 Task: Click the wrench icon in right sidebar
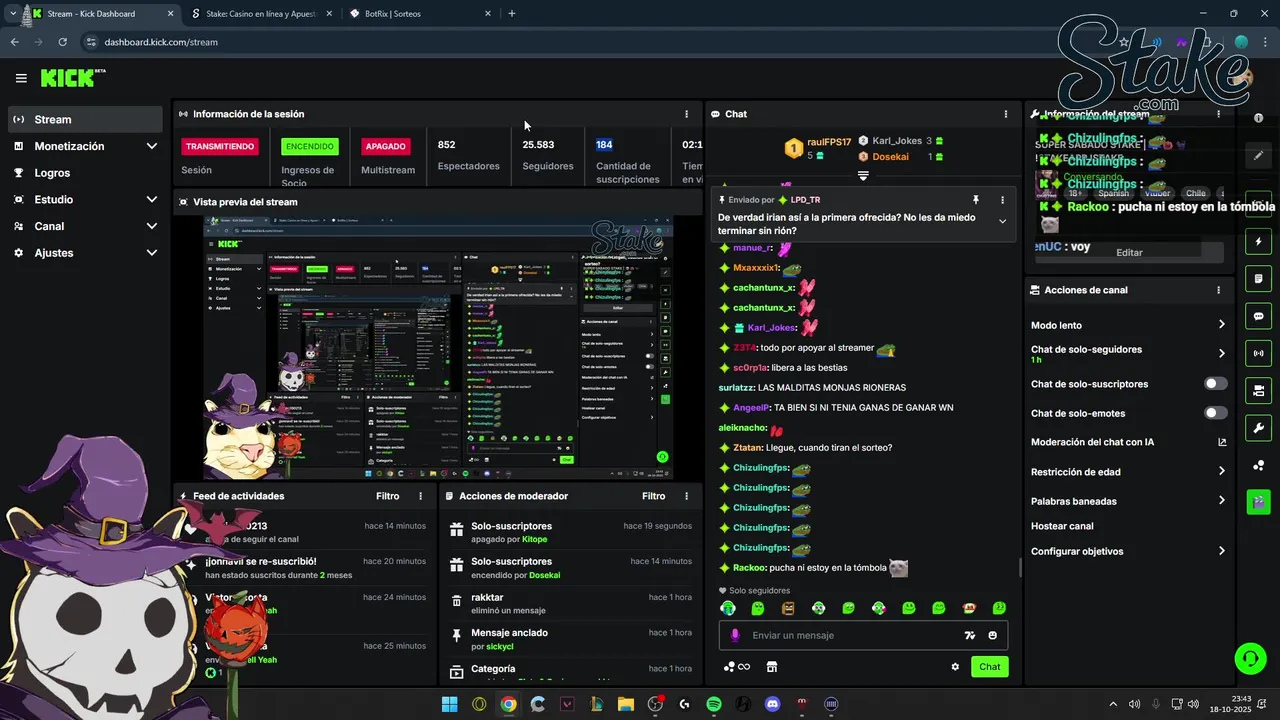click(x=1258, y=428)
